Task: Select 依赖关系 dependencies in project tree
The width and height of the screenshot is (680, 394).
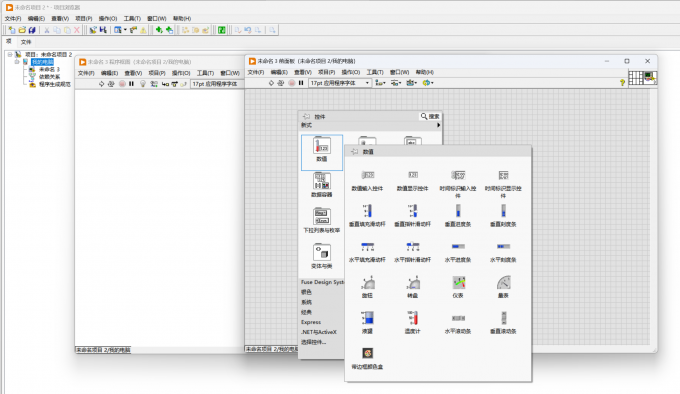Action: 49,77
